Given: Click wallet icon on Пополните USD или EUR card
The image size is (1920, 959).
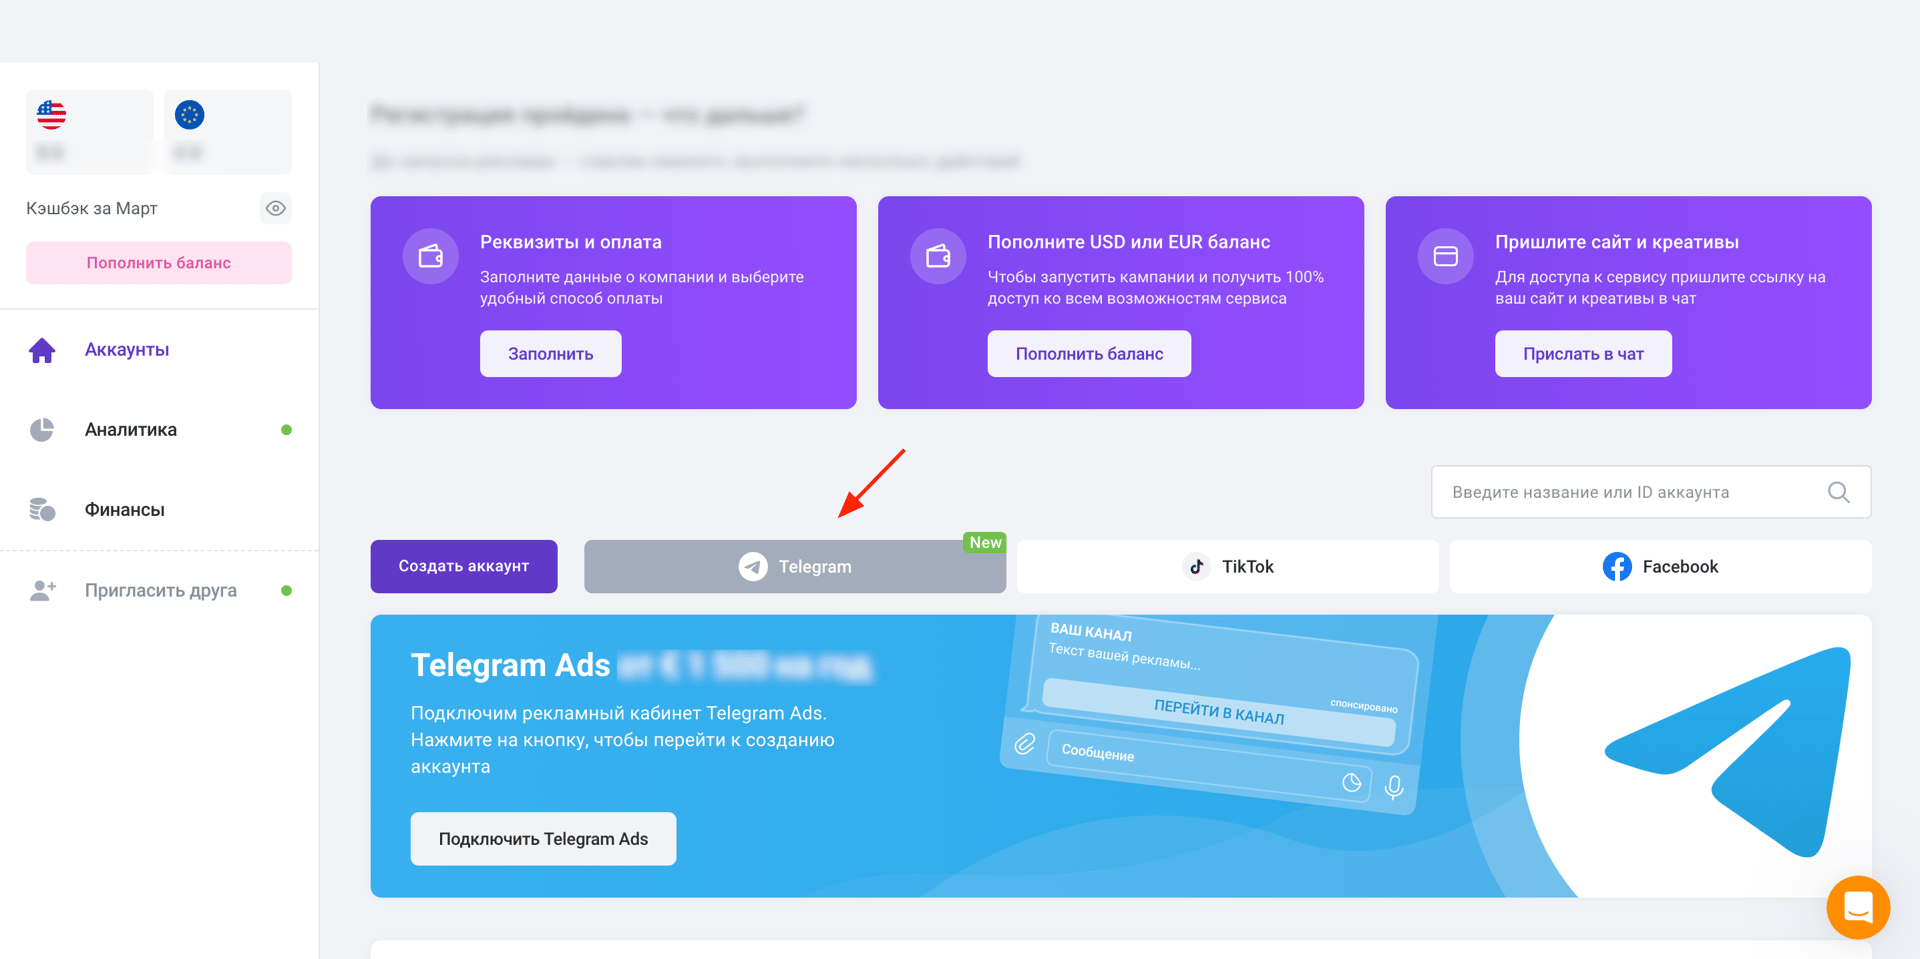Looking at the screenshot, I should [938, 256].
